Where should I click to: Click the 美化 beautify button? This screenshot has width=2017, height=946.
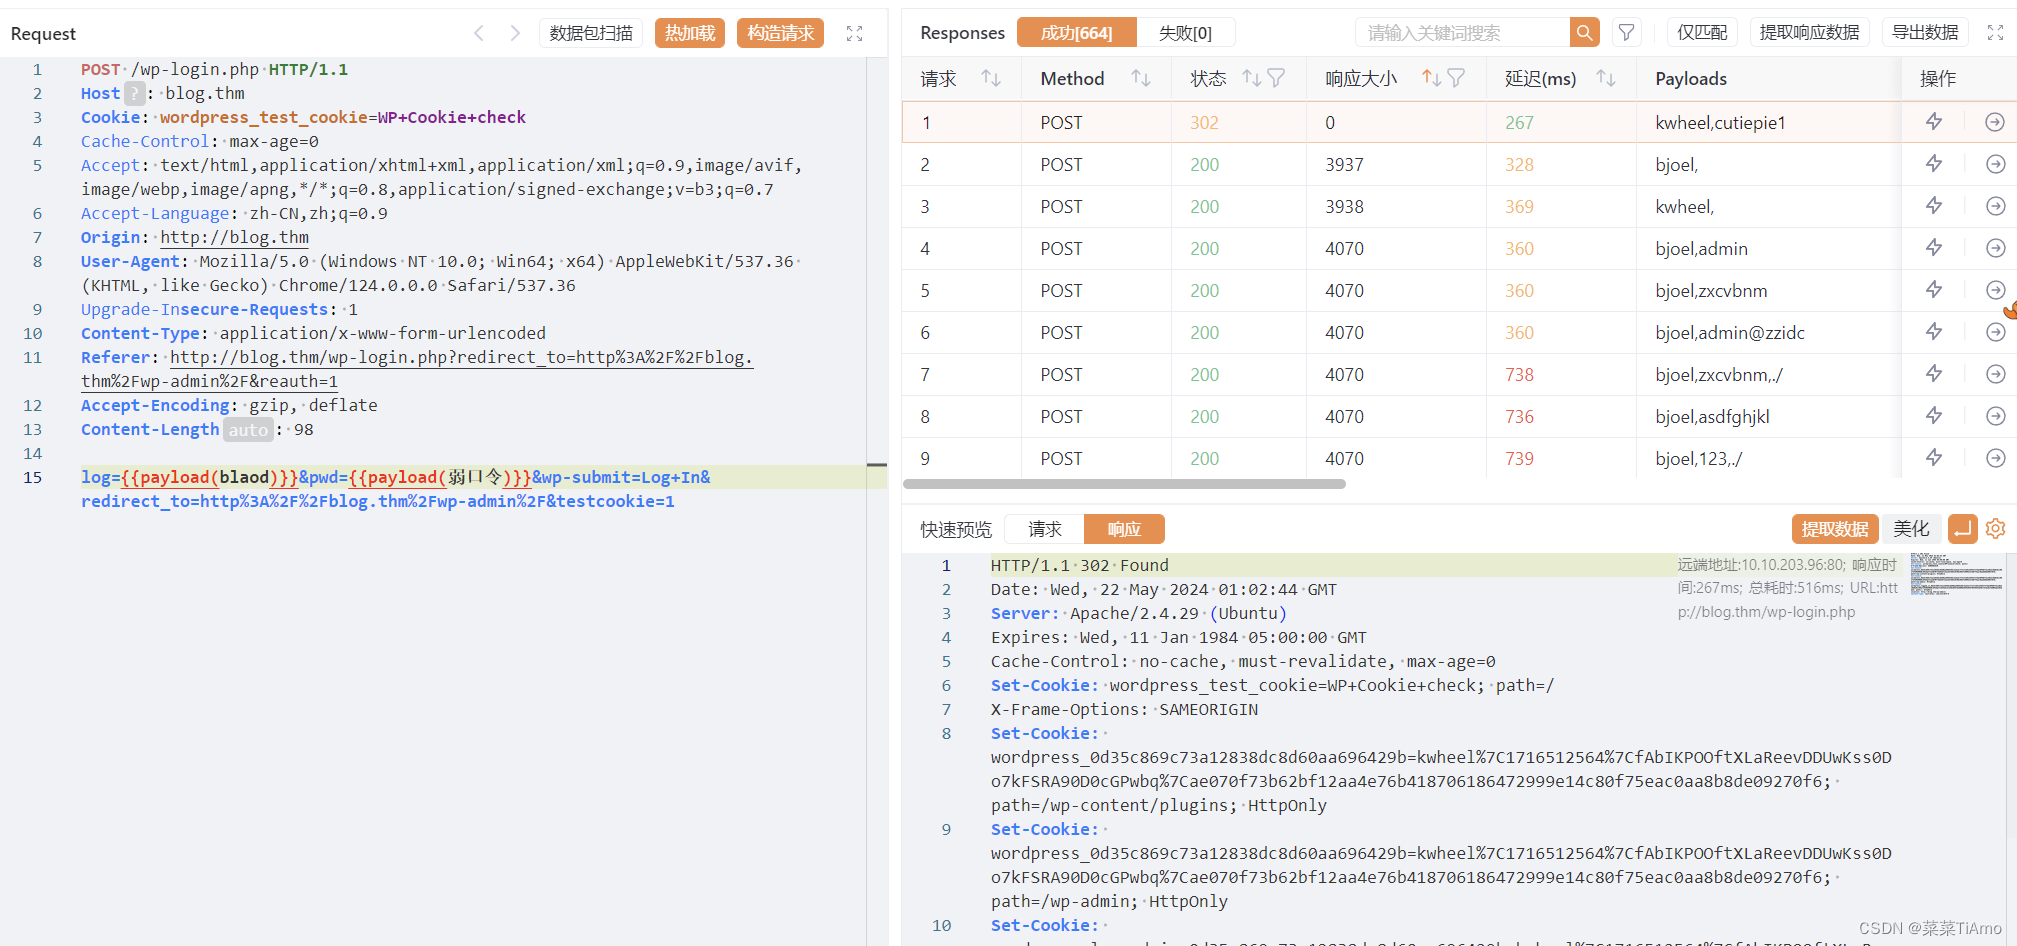[x=1911, y=529]
